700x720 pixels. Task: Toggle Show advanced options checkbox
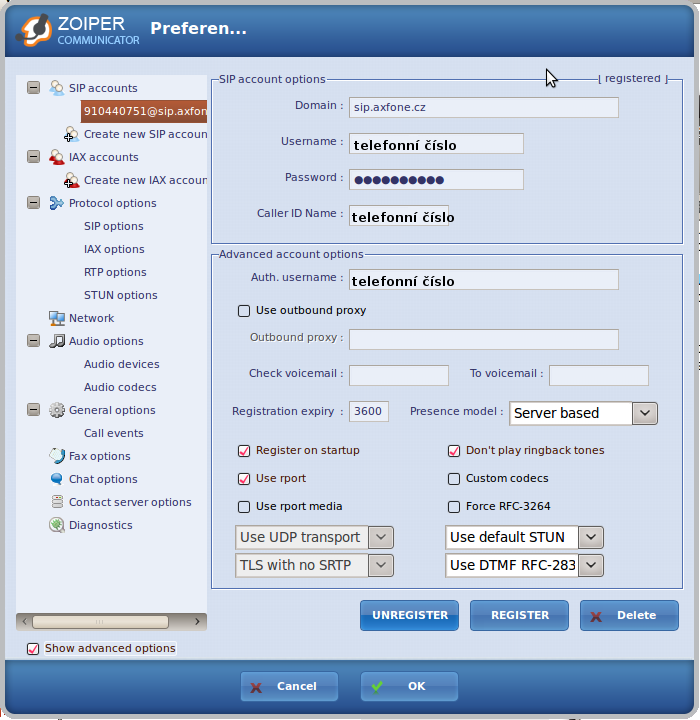click(33, 649)
